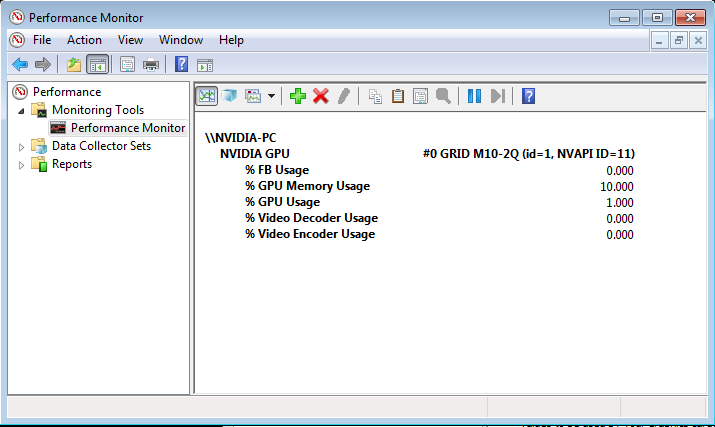Image resolution: width=715 pixels, height=427 pixels.
Task: Click the green Add counter plus icon
Action: tap(298, 96)
